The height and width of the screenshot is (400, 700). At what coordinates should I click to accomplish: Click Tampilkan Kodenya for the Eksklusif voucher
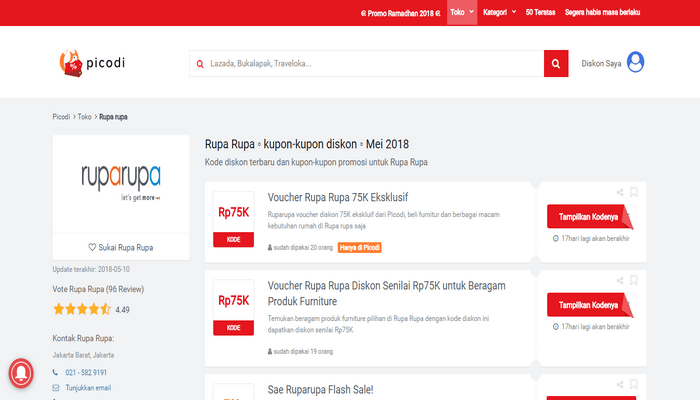point(590,217)
